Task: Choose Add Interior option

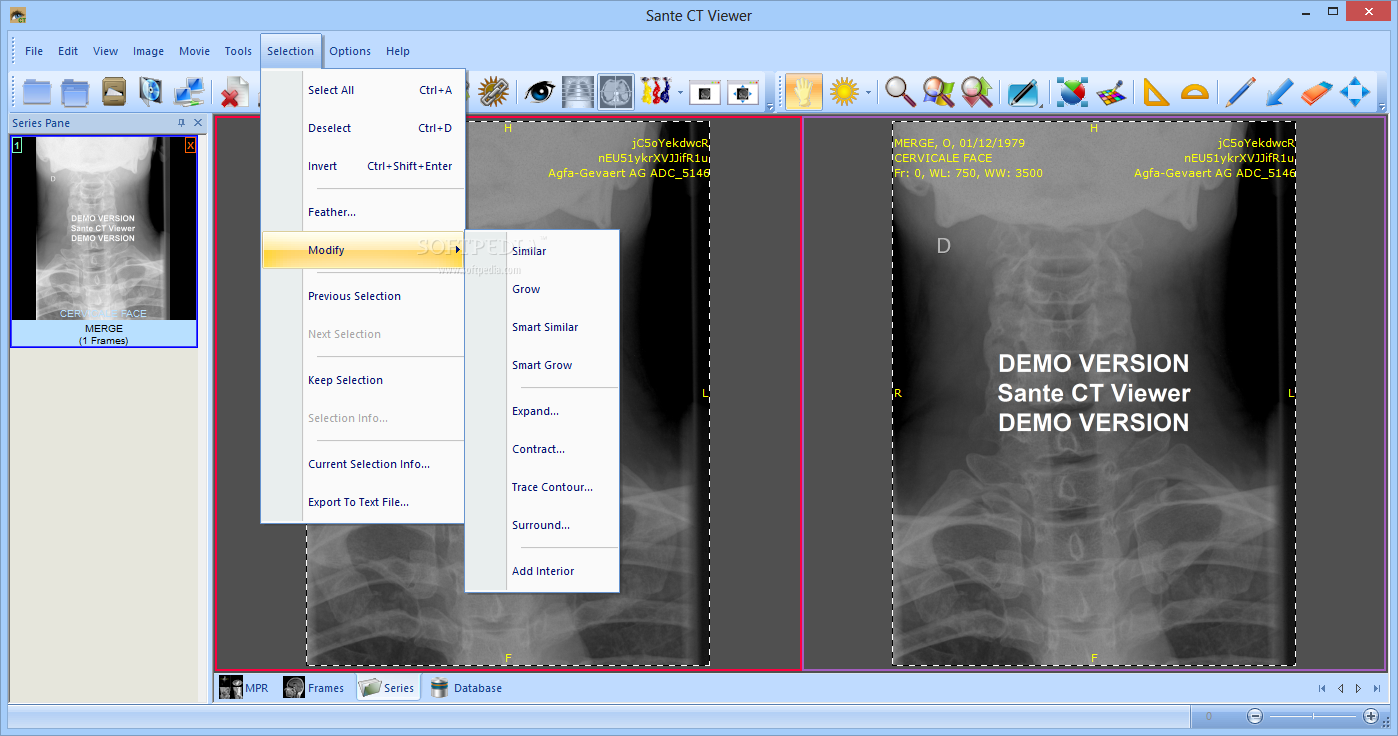Action: pyautogui.click(x=542, y=571)
